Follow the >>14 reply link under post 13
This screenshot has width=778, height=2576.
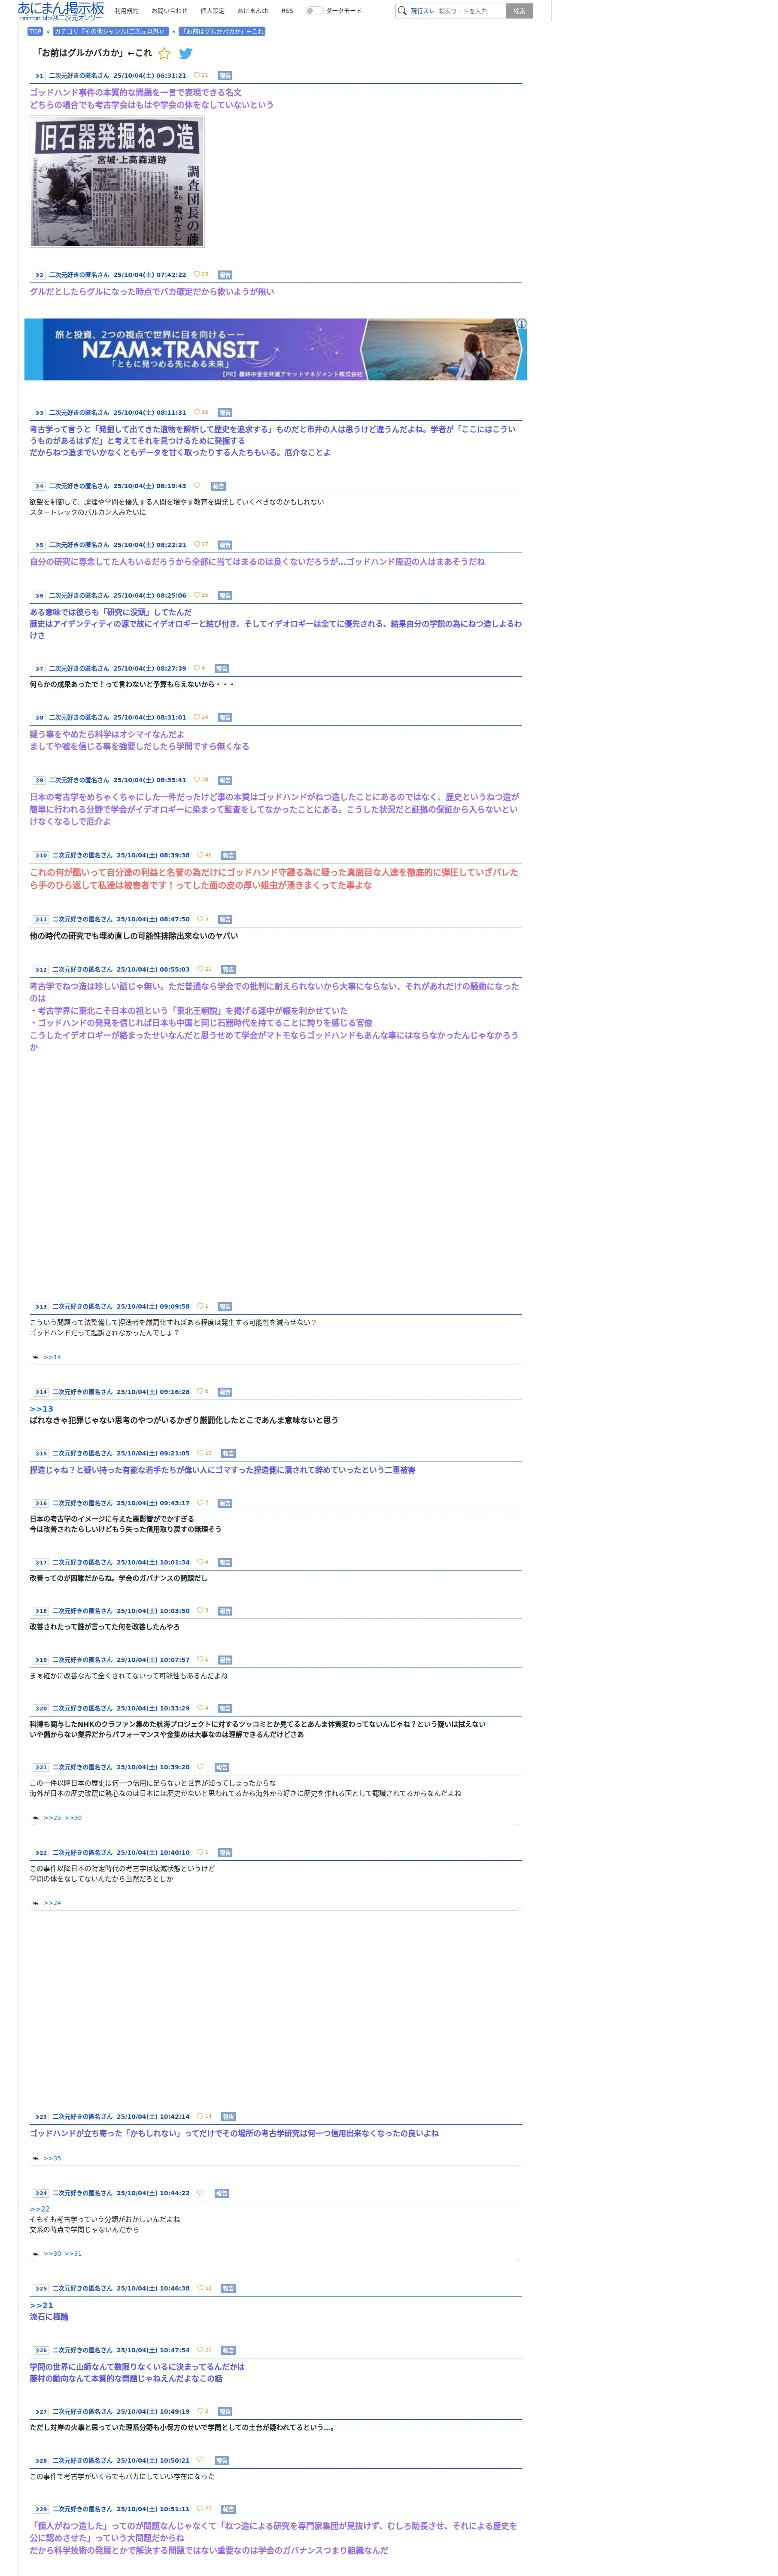(52, 1357)
